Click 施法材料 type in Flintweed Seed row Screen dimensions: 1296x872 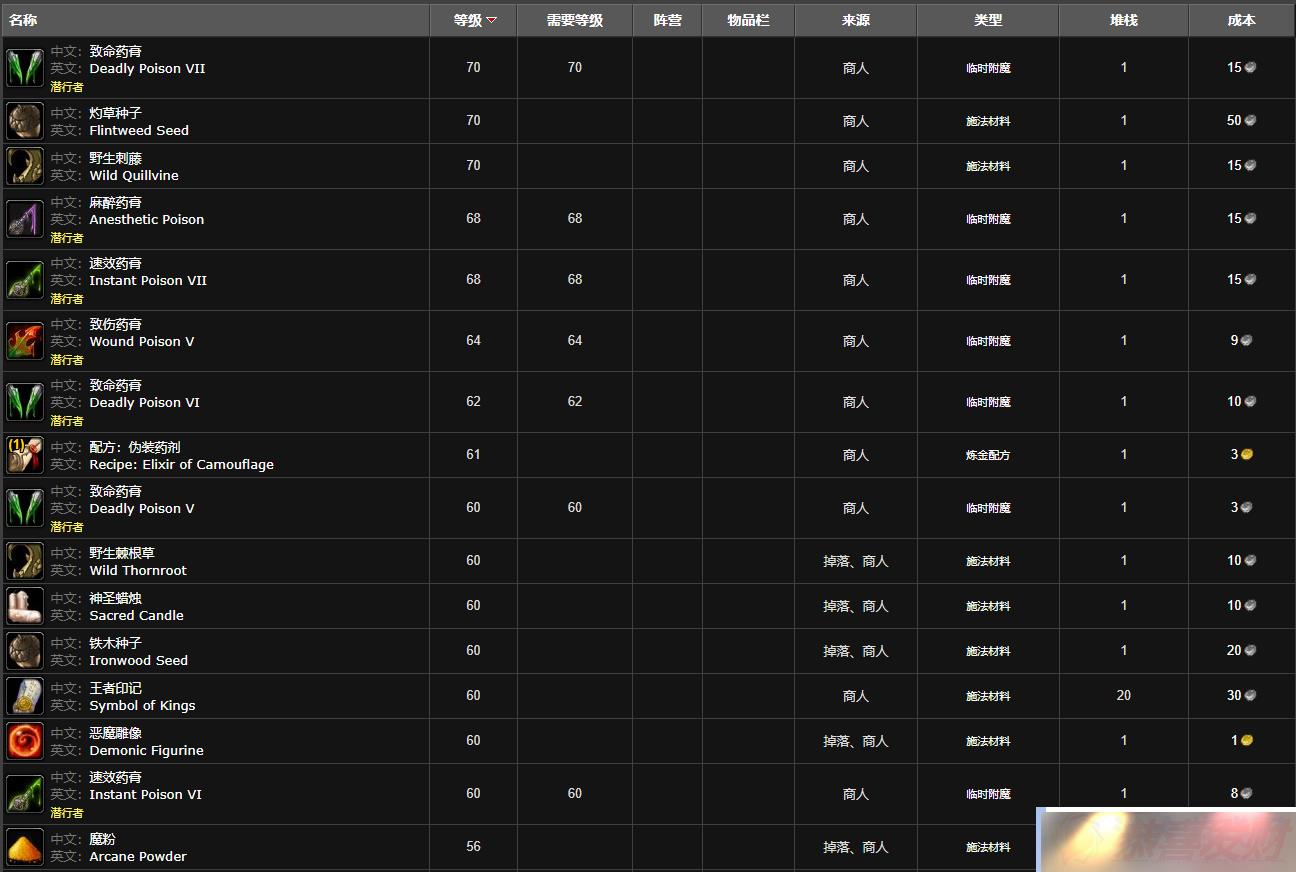(988, 121)
